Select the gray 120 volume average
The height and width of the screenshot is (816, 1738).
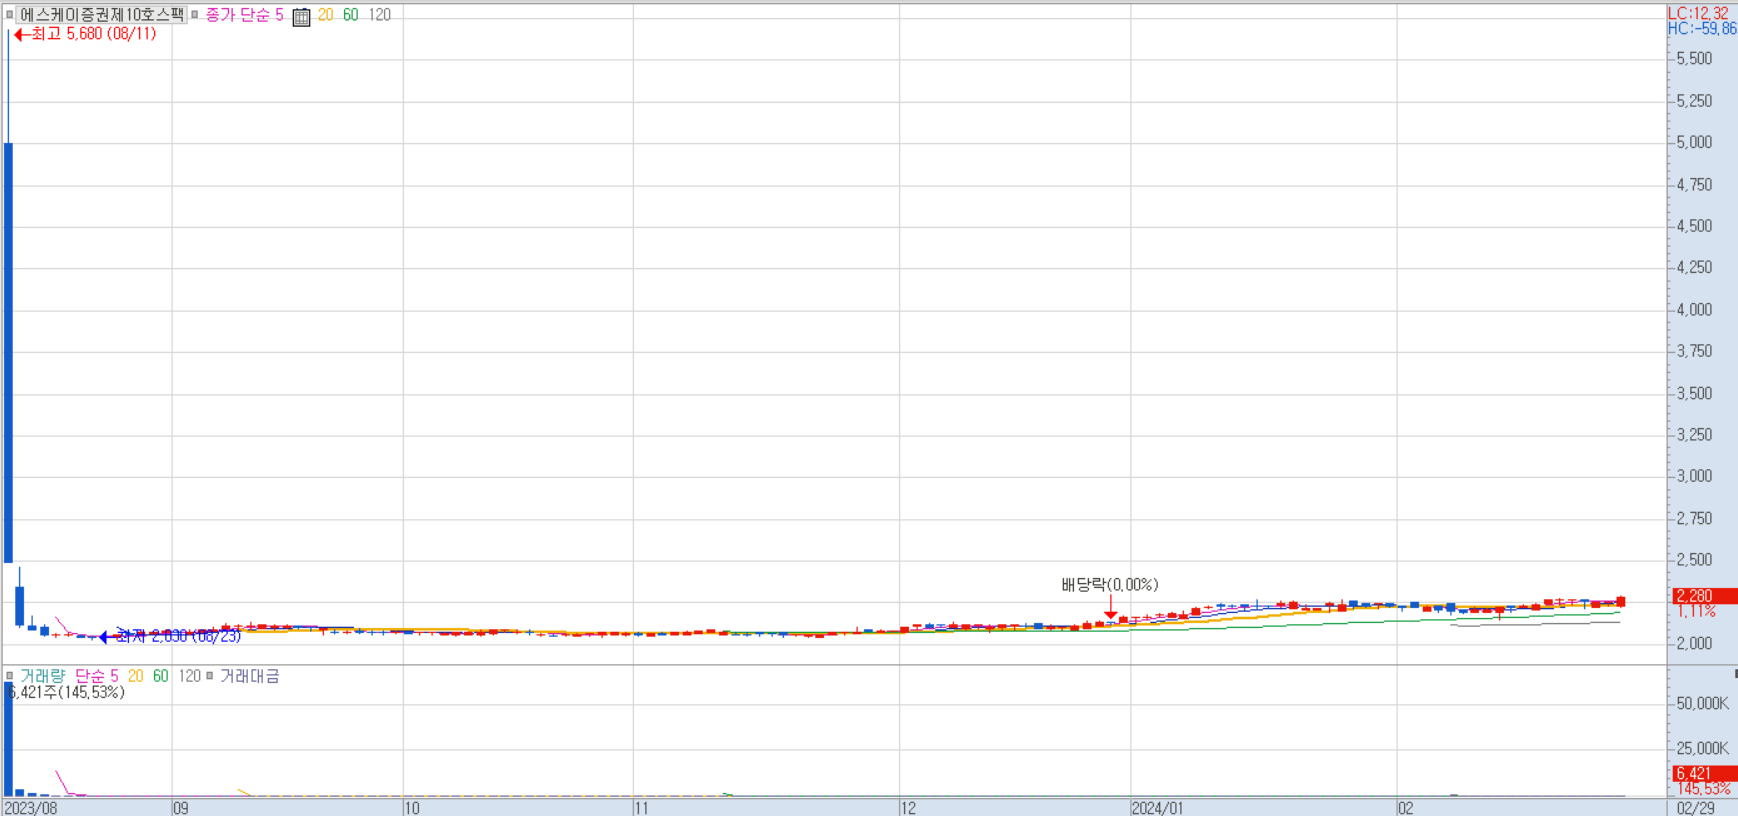[x=189, y=676]
